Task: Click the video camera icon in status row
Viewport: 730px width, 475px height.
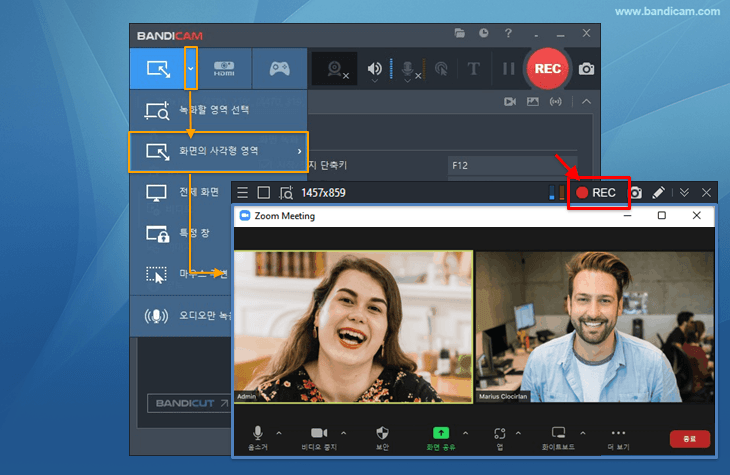Action: [510, 102]
